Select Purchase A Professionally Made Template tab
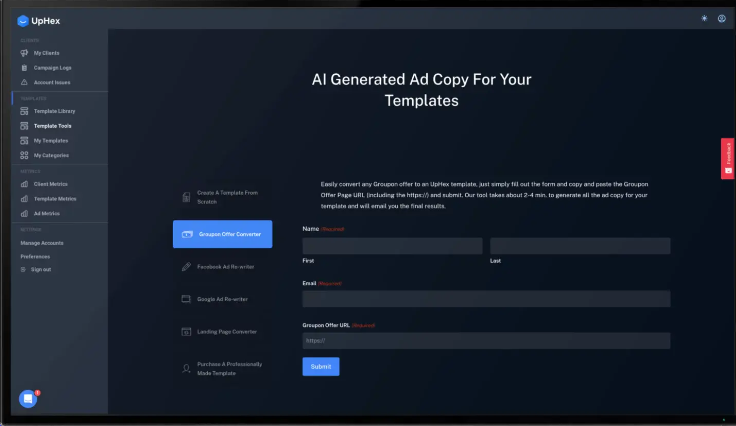 pos(222,369)
